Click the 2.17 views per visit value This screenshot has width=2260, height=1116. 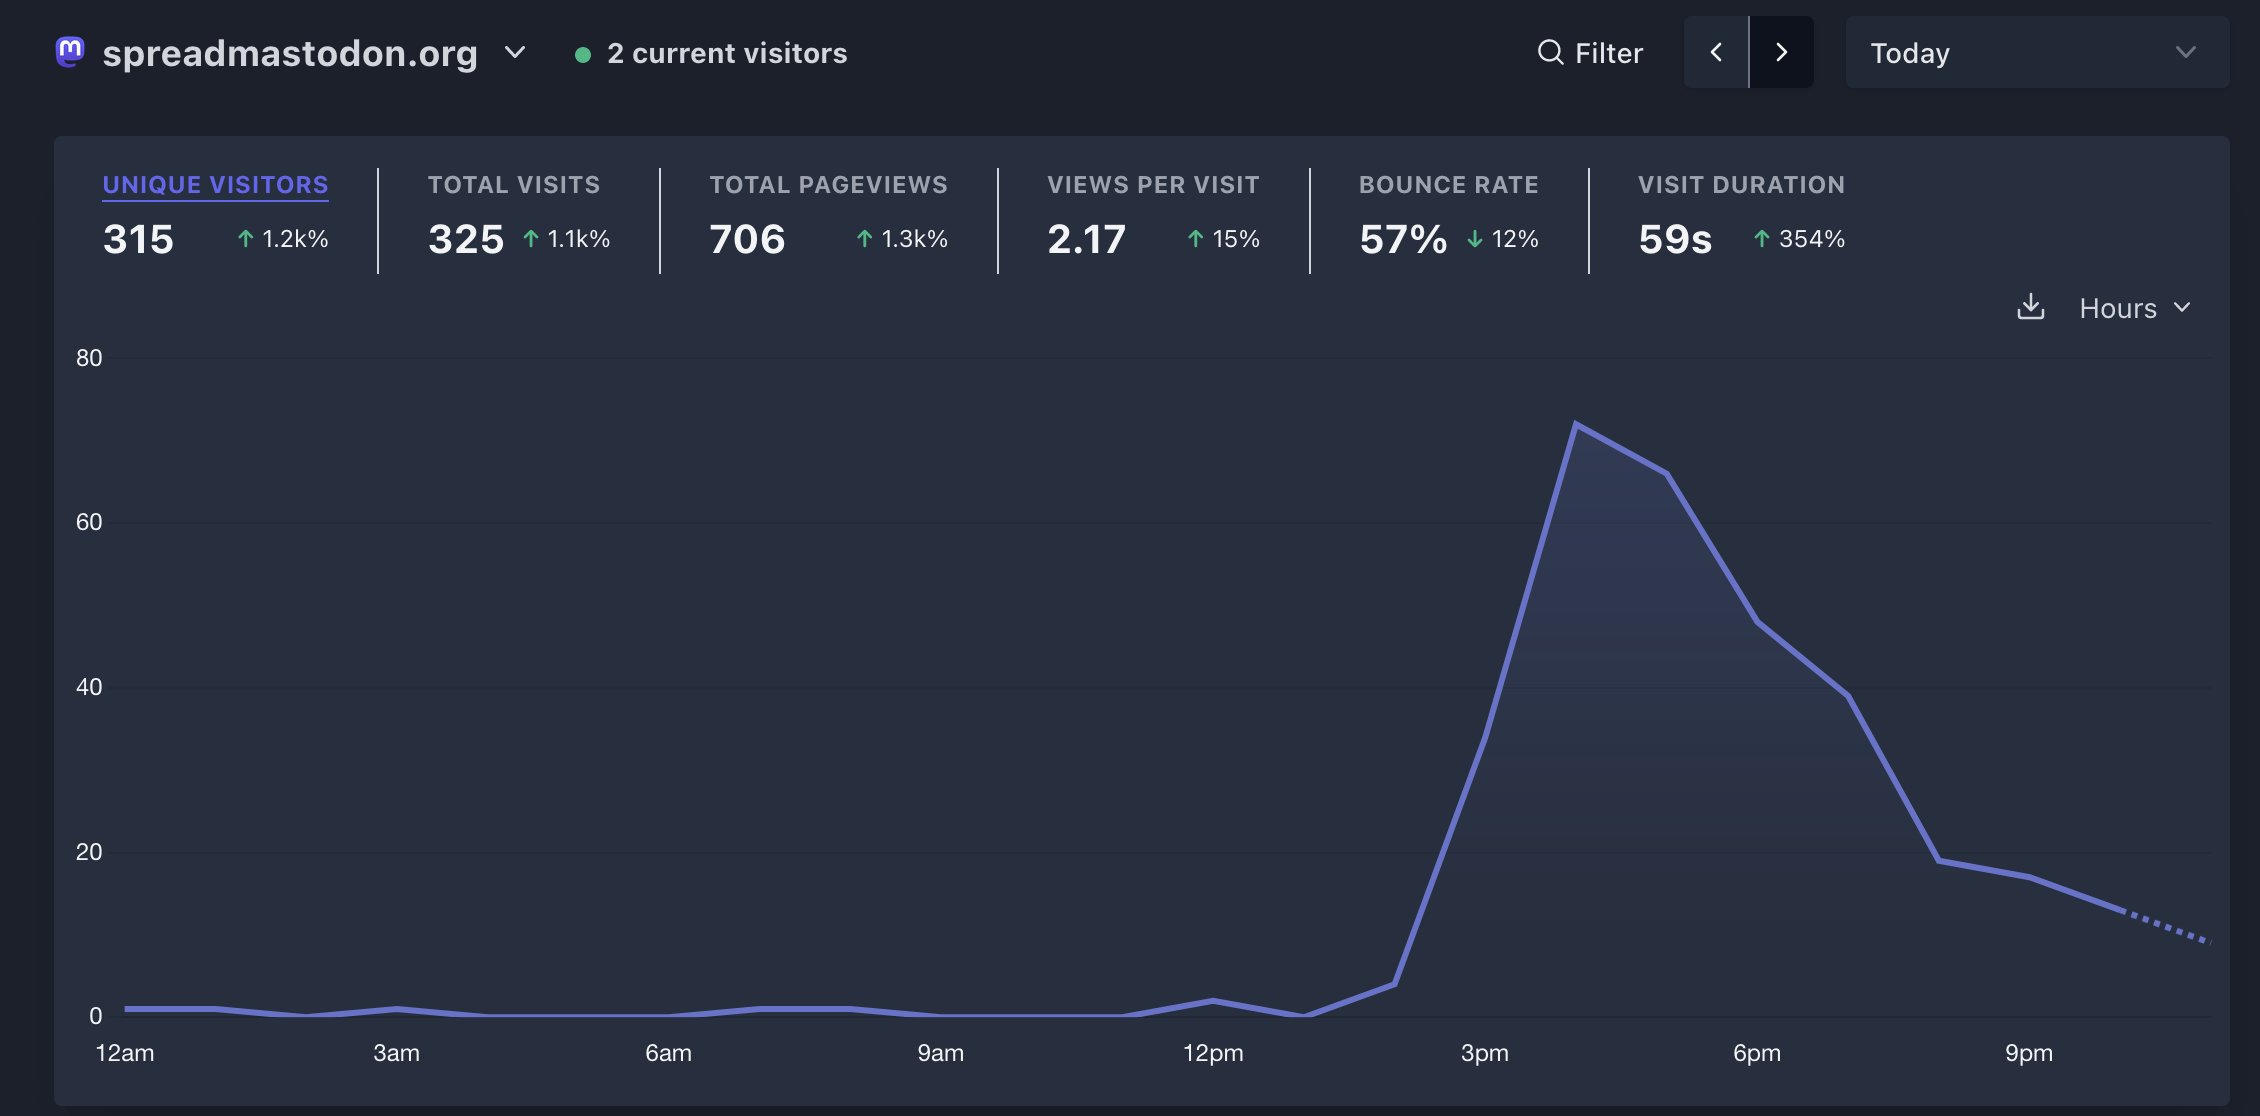[1086, 239]
